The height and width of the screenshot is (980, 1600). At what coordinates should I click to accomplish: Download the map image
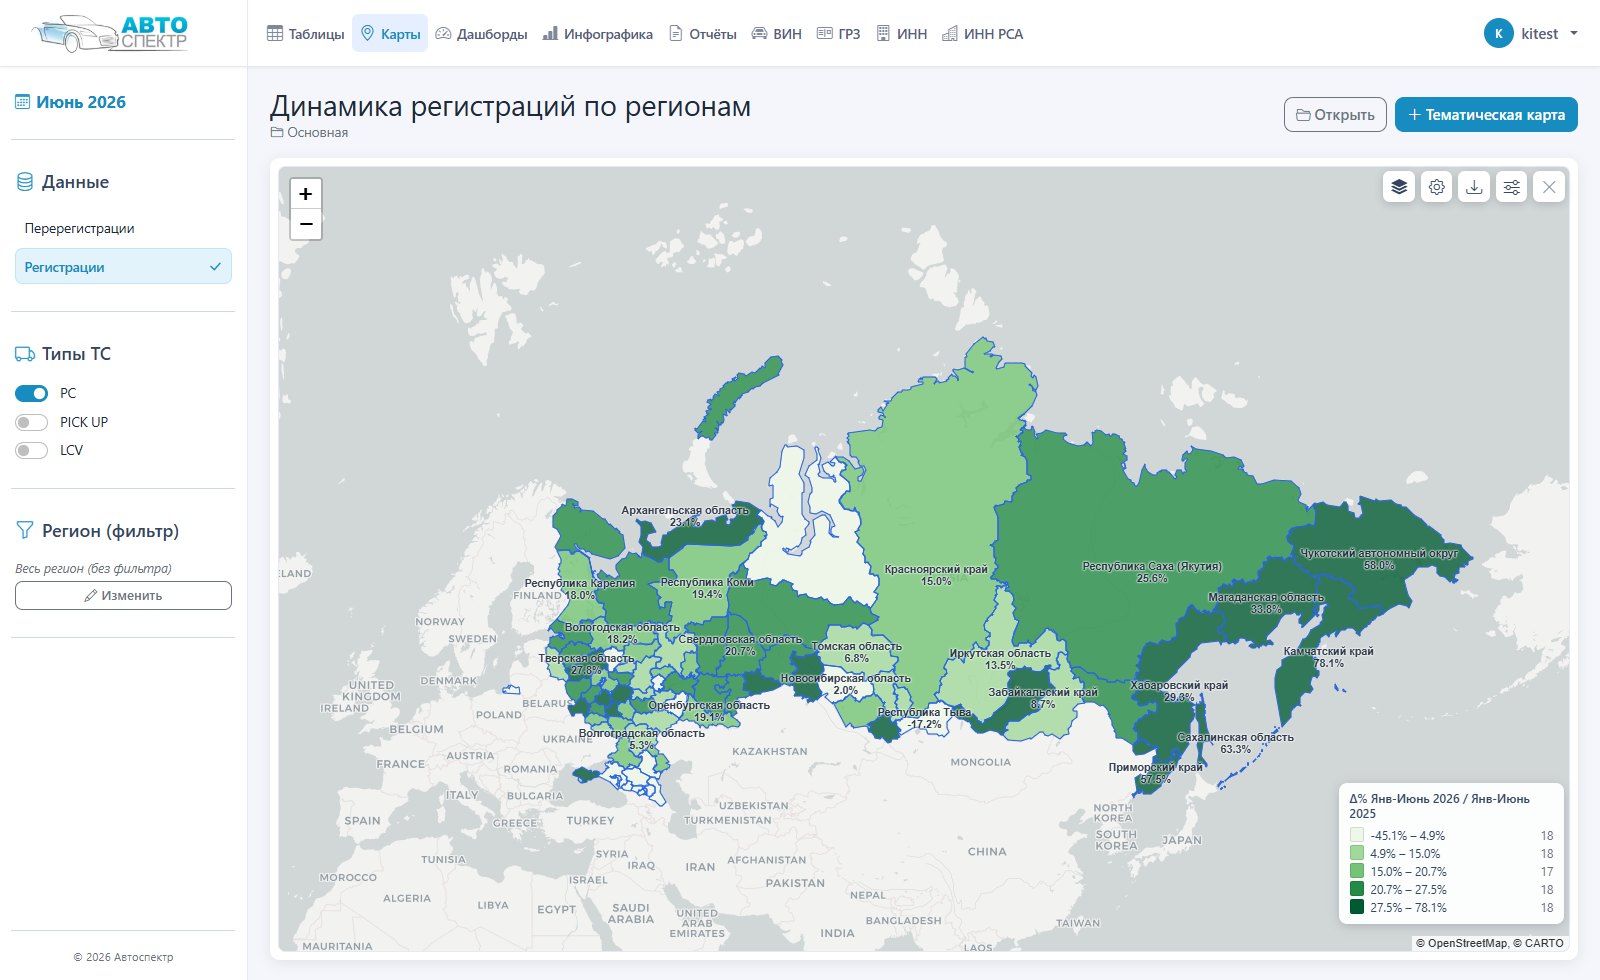pyautogui.click(x=1474, y=187)
